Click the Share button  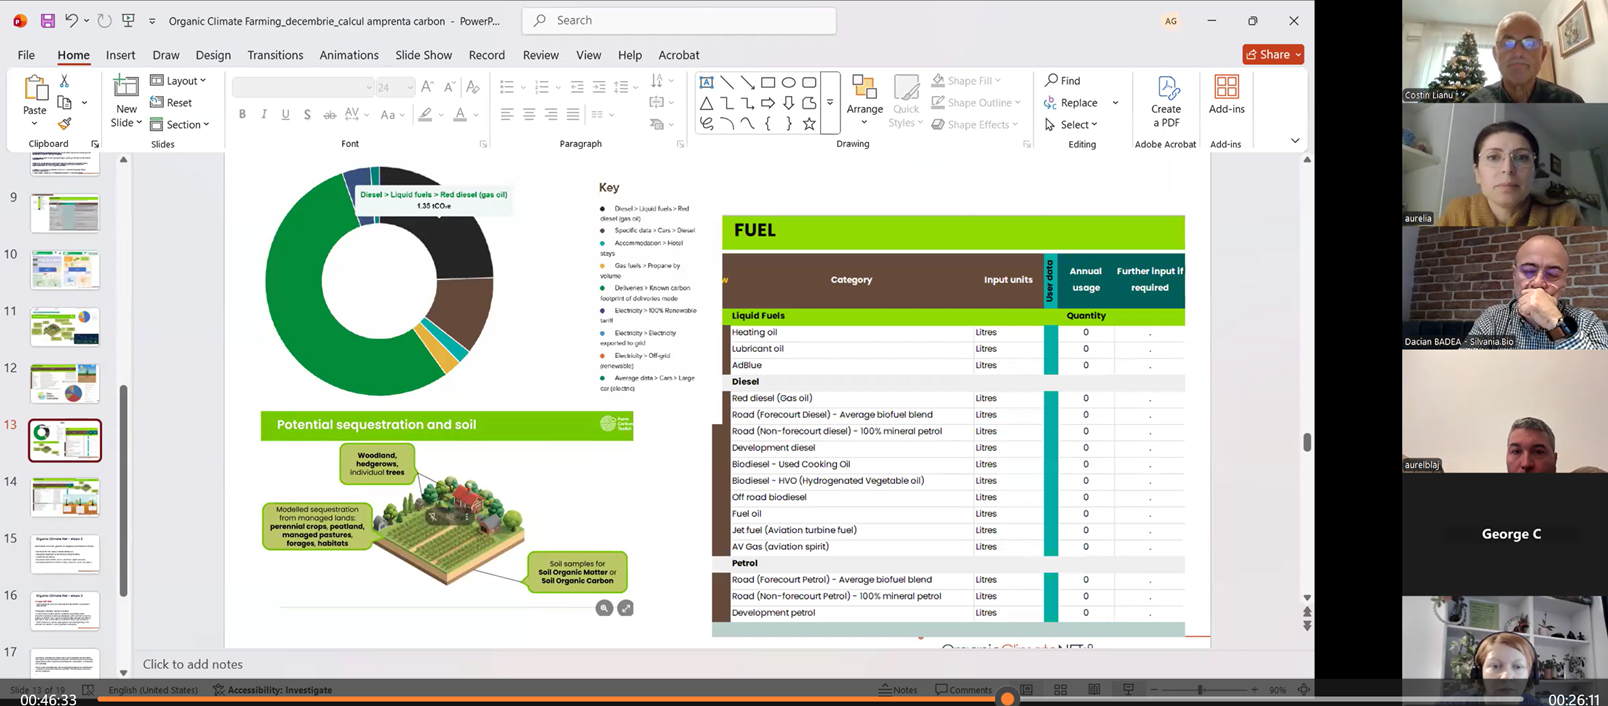1272,54
